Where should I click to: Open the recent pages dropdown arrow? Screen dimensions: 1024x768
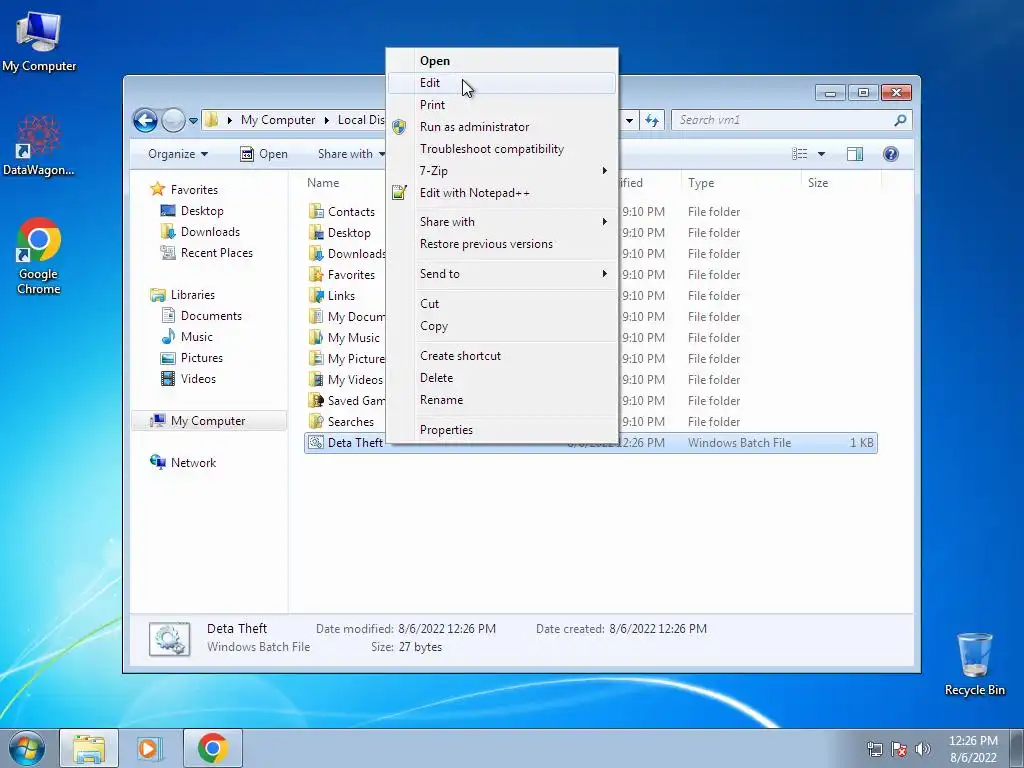(193, 121)
